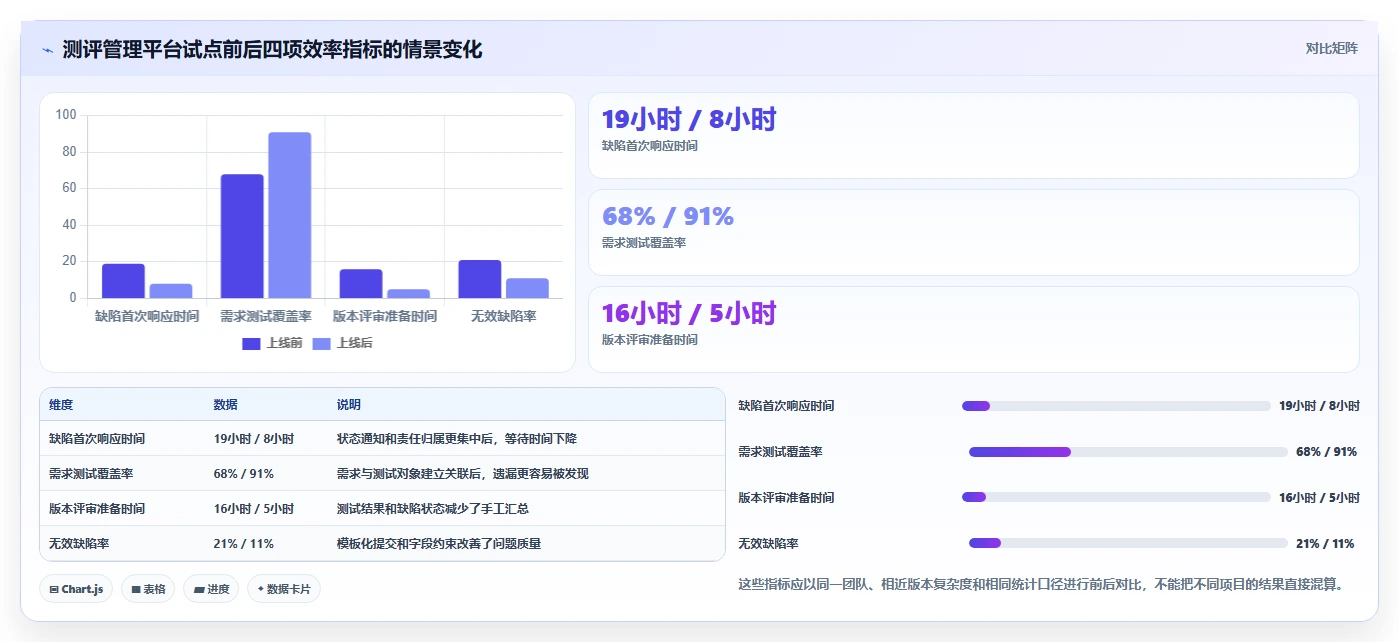1399x642 pixels.
Task: Click table value 21% / 11%
Action: click(244, 544)
